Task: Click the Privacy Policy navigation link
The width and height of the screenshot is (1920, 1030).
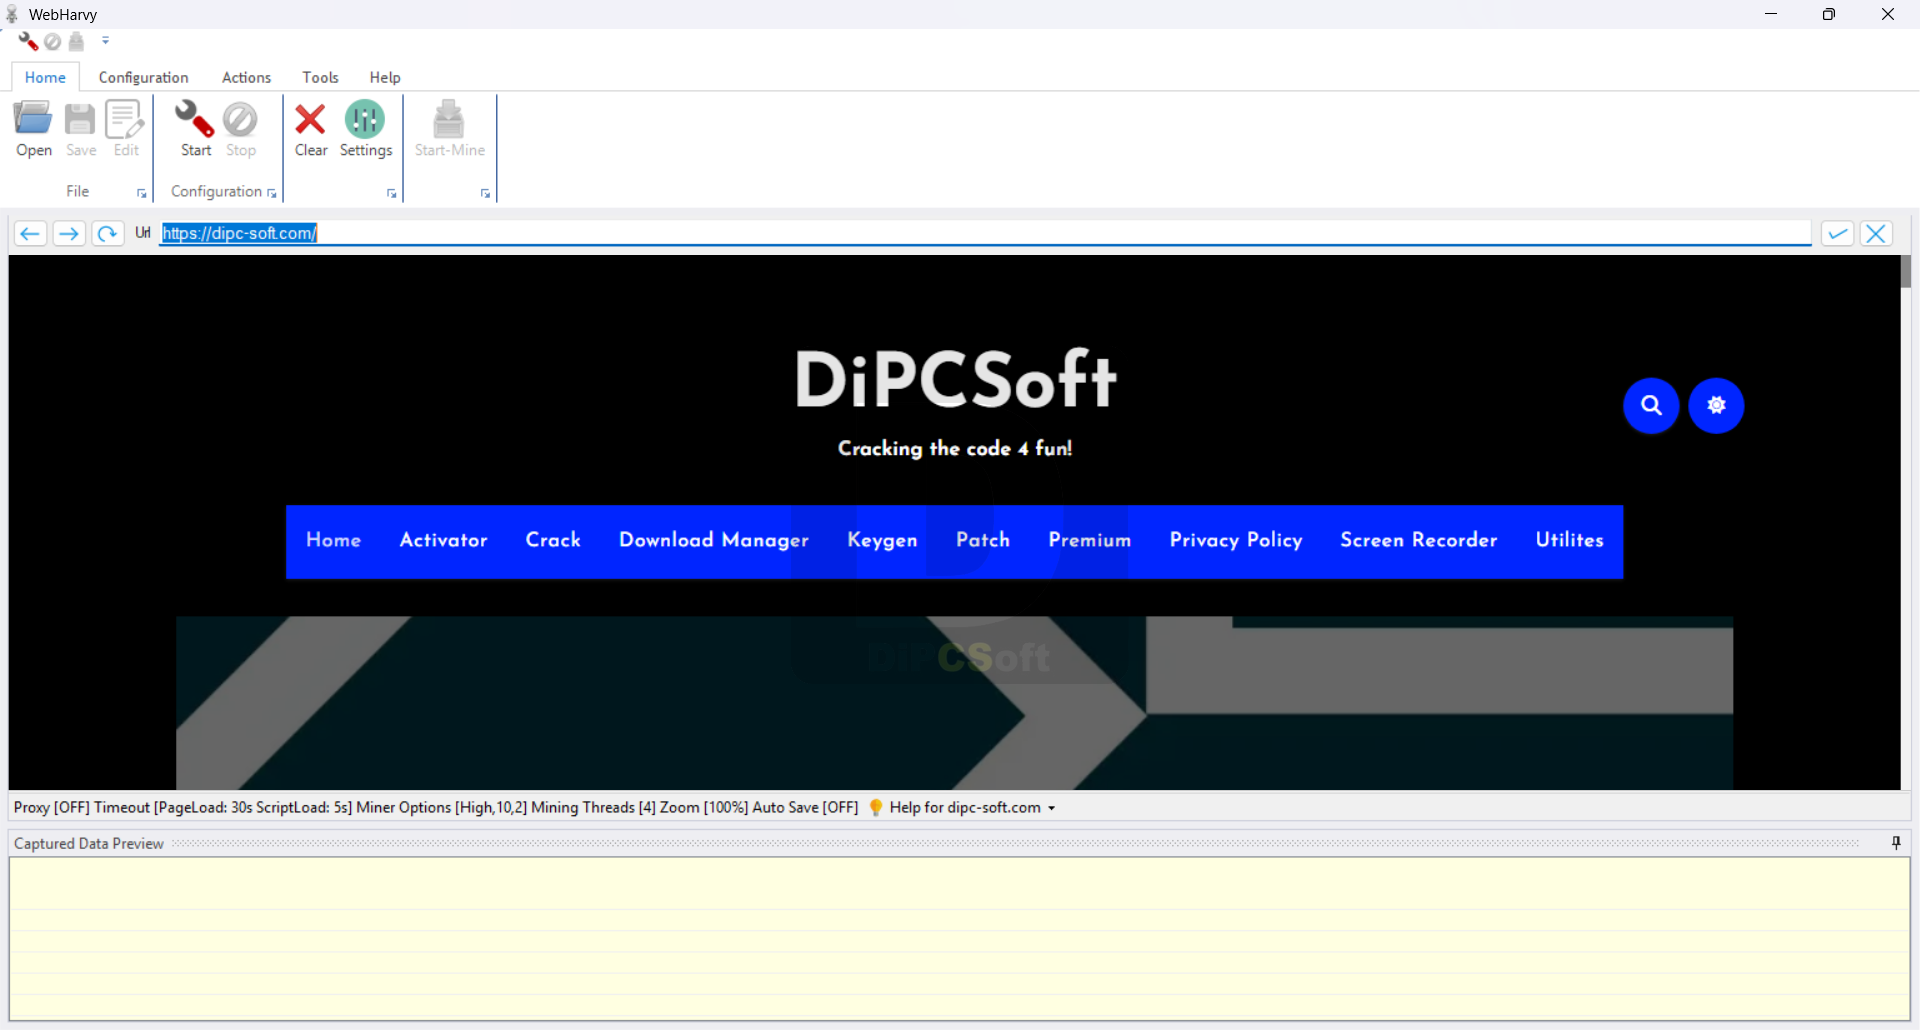Action: [1236, 540]
